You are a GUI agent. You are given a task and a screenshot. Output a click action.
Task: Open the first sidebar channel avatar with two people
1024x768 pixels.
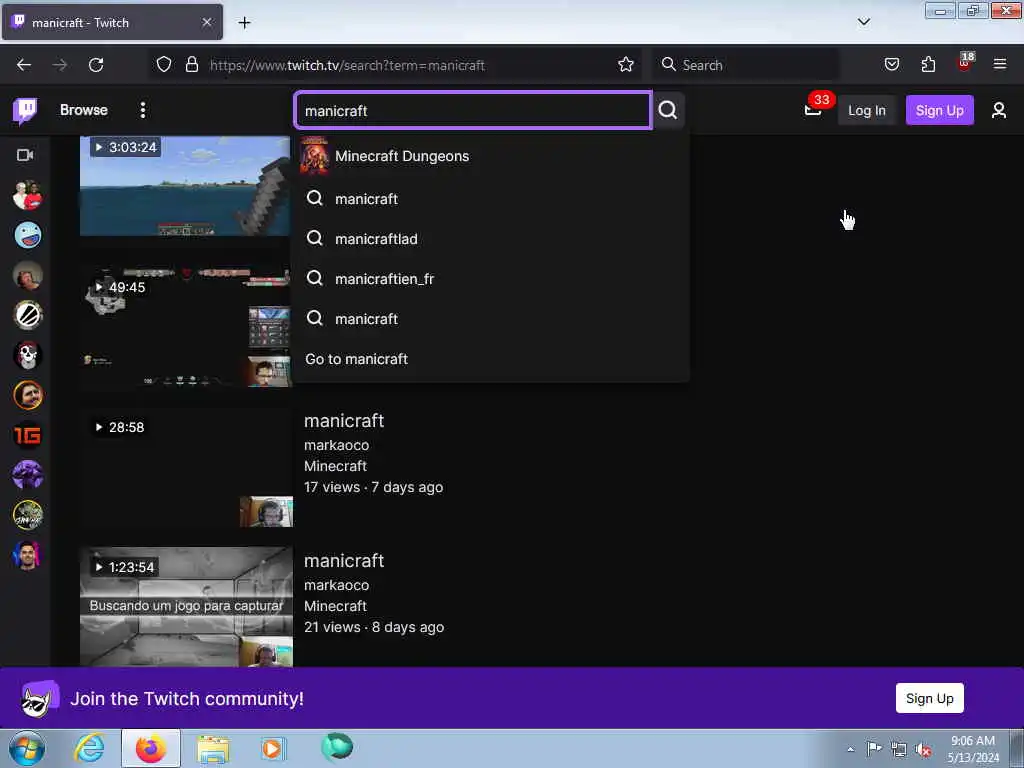pos(27,195)
